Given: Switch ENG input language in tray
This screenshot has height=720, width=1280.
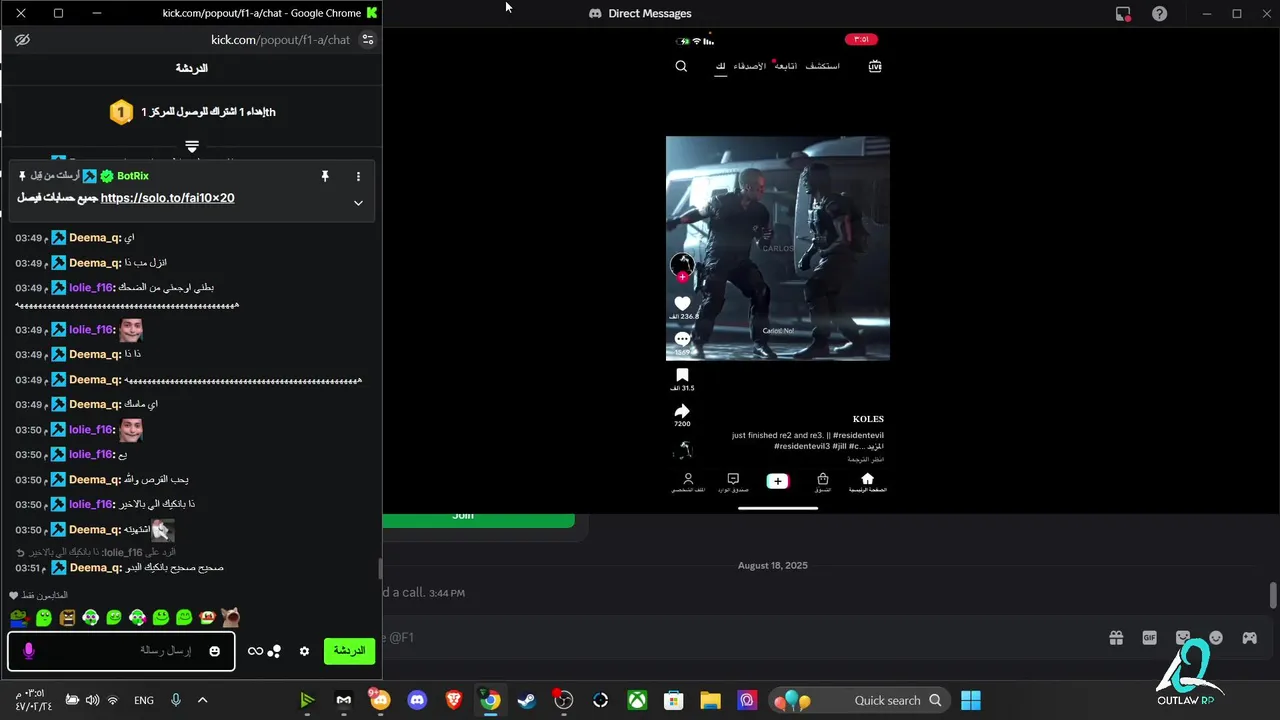Looking at the screenshot, I should point(144,700).
